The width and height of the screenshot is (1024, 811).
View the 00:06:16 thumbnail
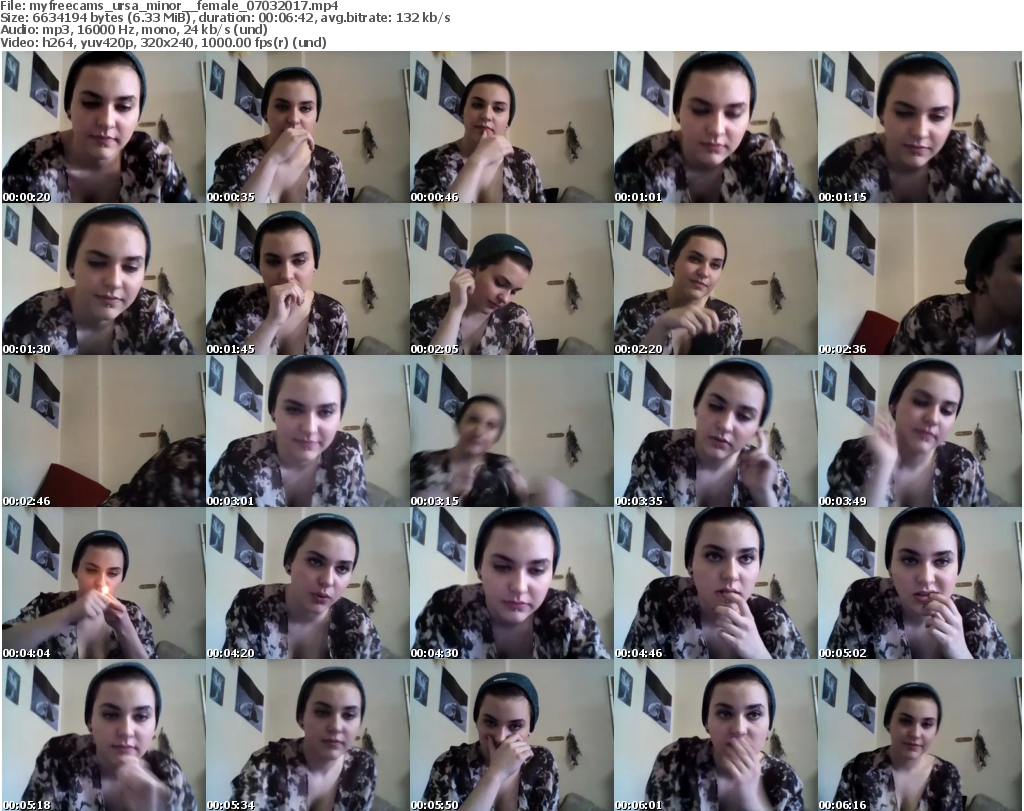click(x=920, y=735)
